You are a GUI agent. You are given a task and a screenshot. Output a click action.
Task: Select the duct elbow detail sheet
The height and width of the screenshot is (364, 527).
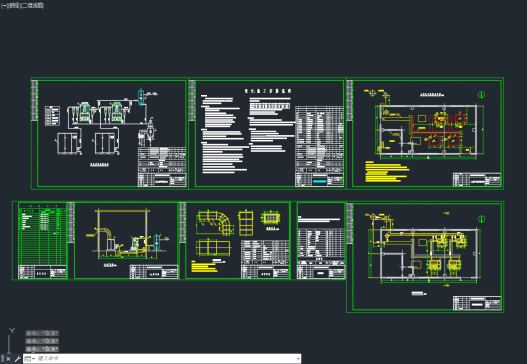pyautogui.click(x=235, y=240)
